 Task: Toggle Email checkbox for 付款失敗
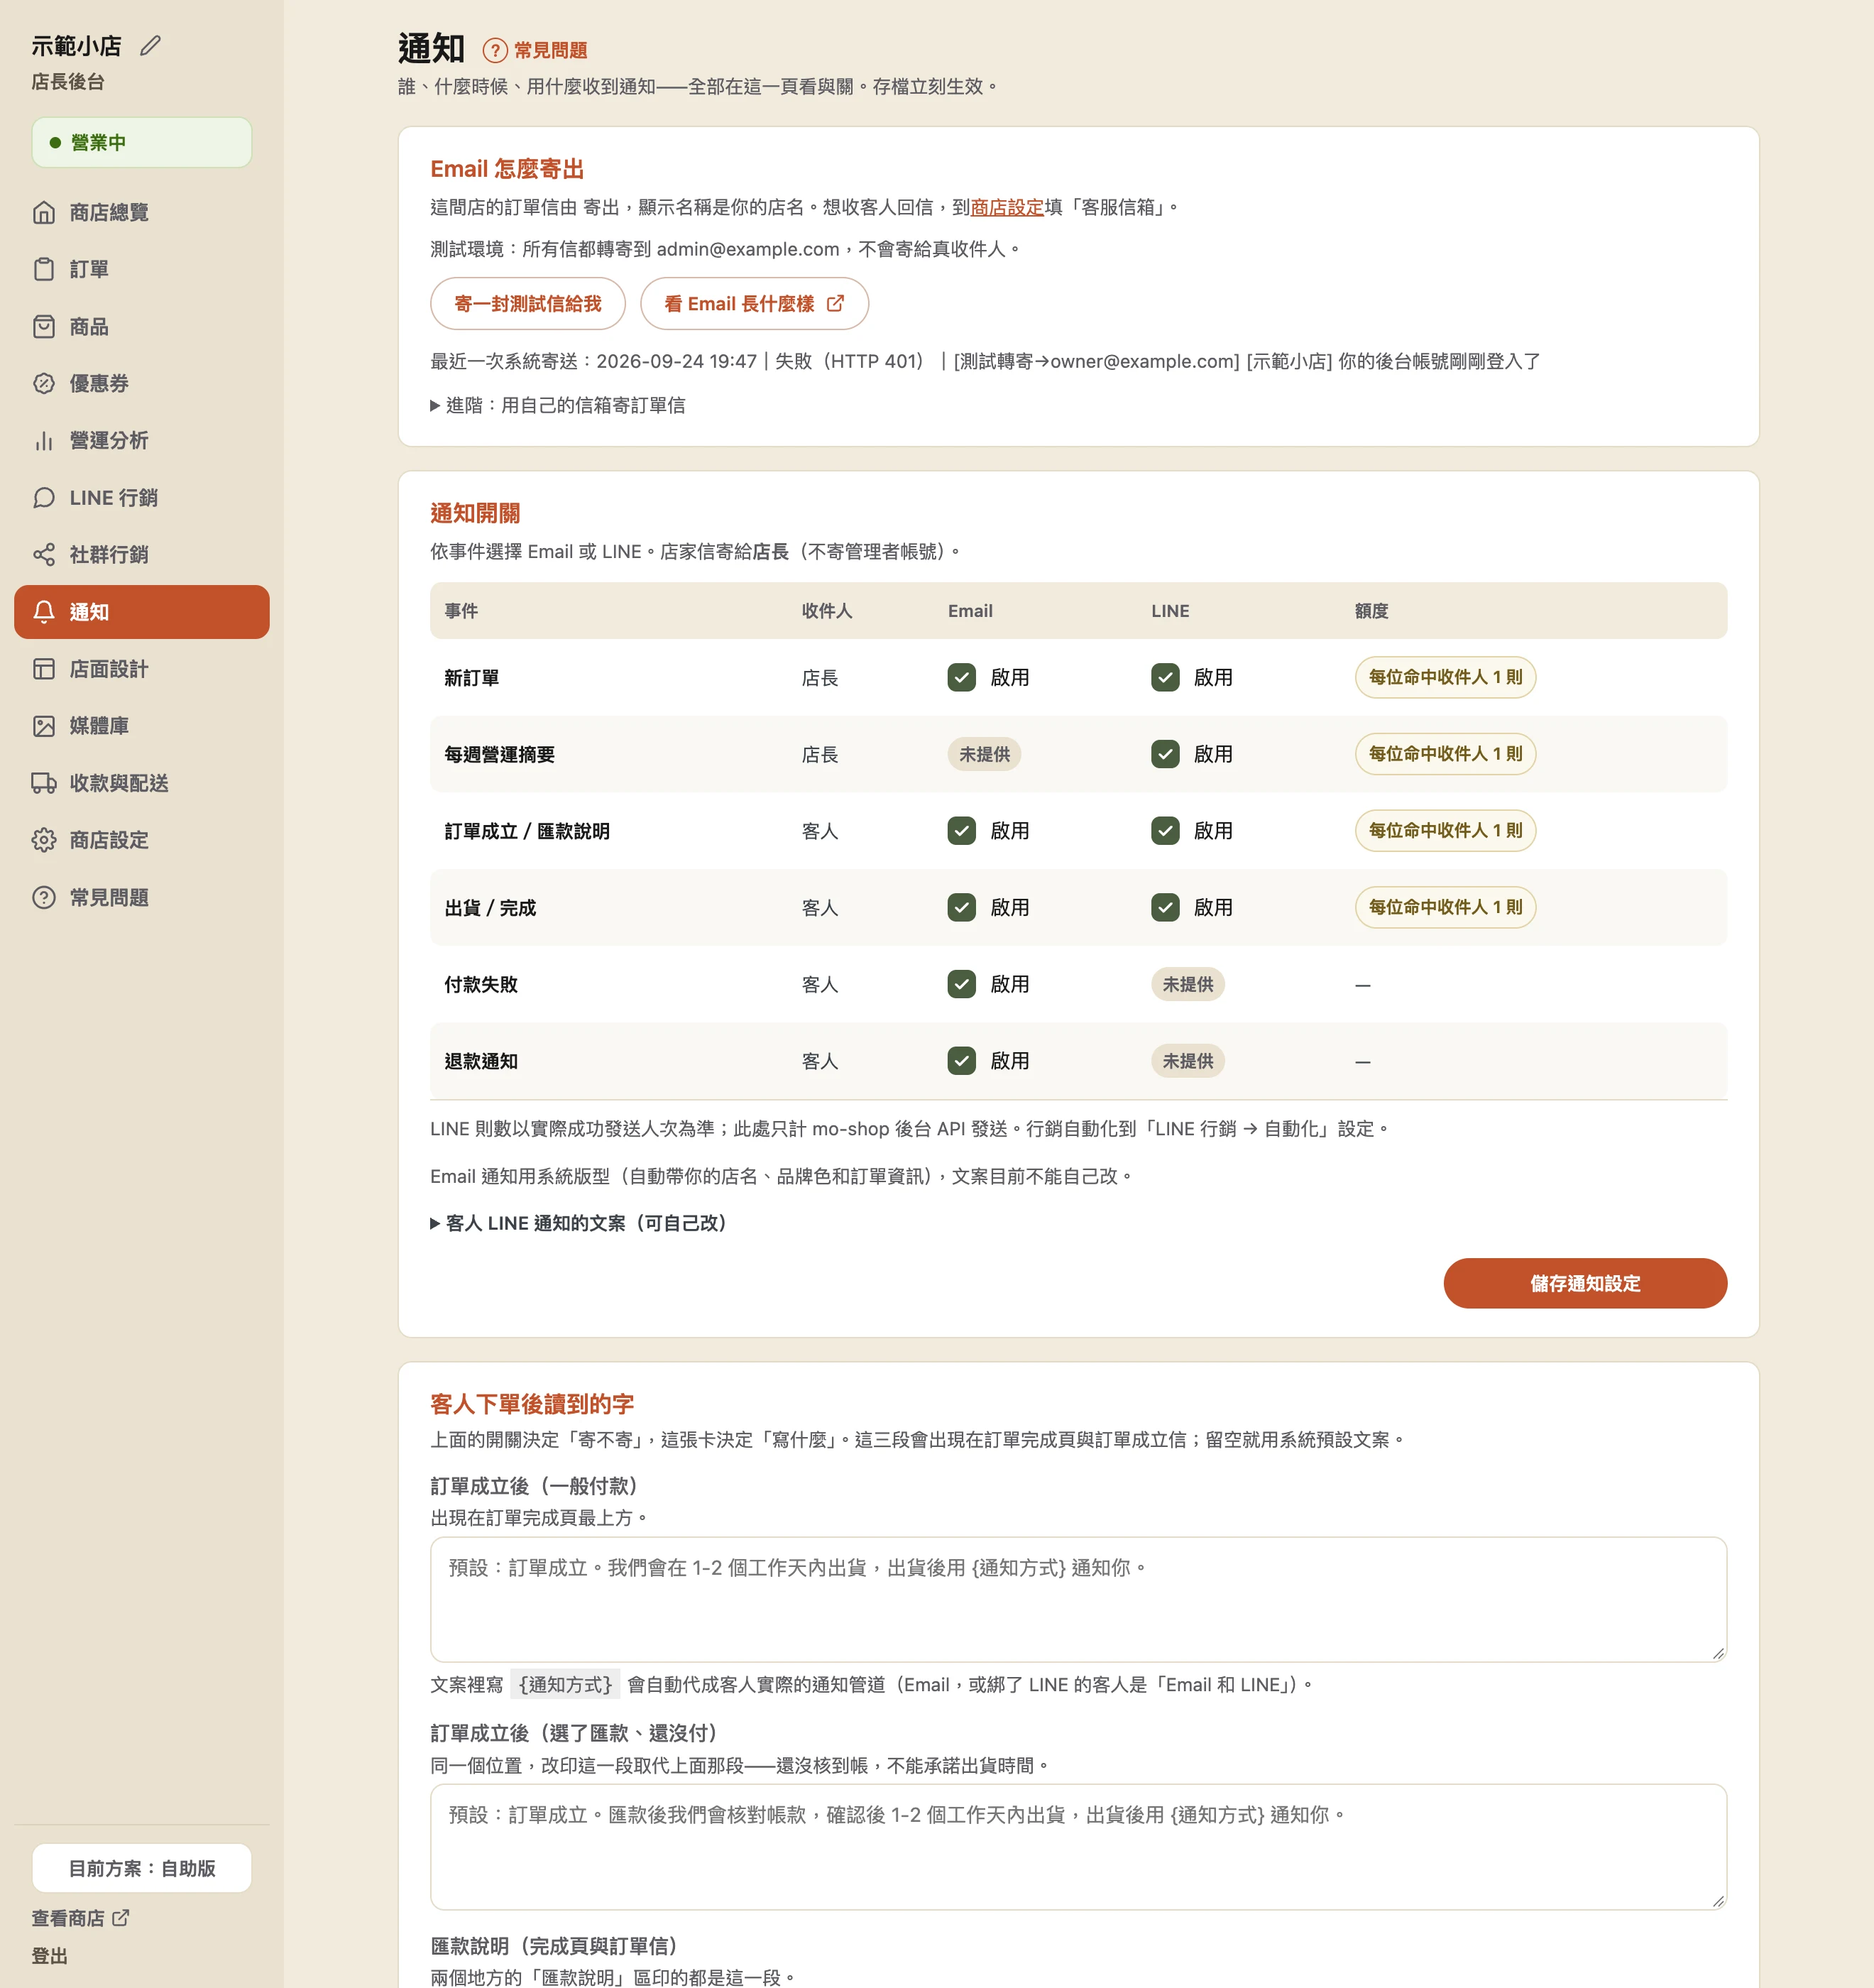pyautogui.click(x=961, y=984)
